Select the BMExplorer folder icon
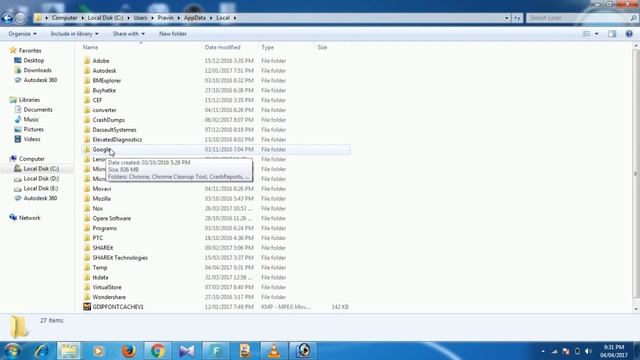This screenshot has width=640, height=360. pos(87,80)
